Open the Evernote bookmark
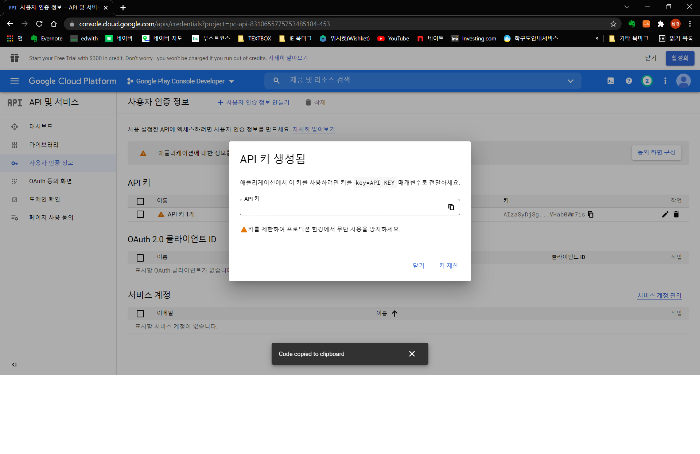 tap(46, 38)
